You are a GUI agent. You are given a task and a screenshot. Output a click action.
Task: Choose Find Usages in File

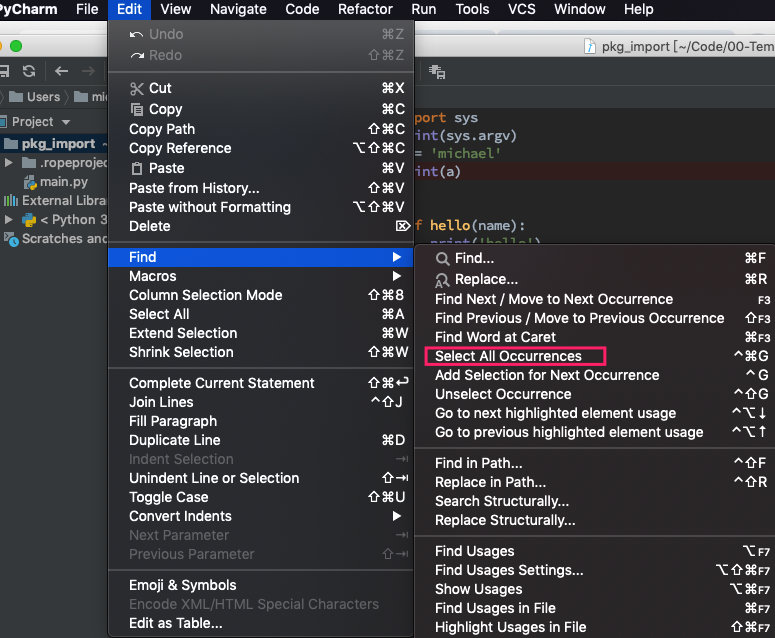point(594,608)
